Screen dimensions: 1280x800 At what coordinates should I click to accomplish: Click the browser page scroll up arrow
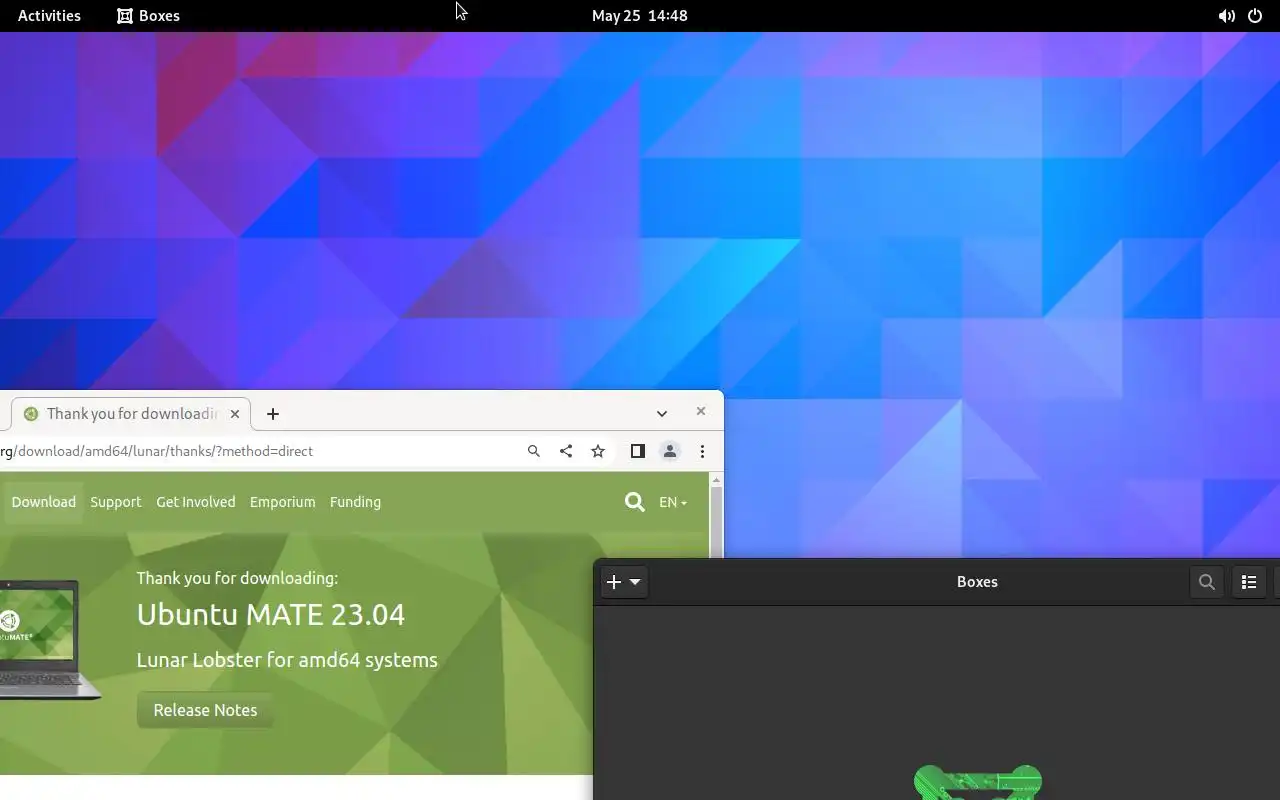click(x=716, y=481)
